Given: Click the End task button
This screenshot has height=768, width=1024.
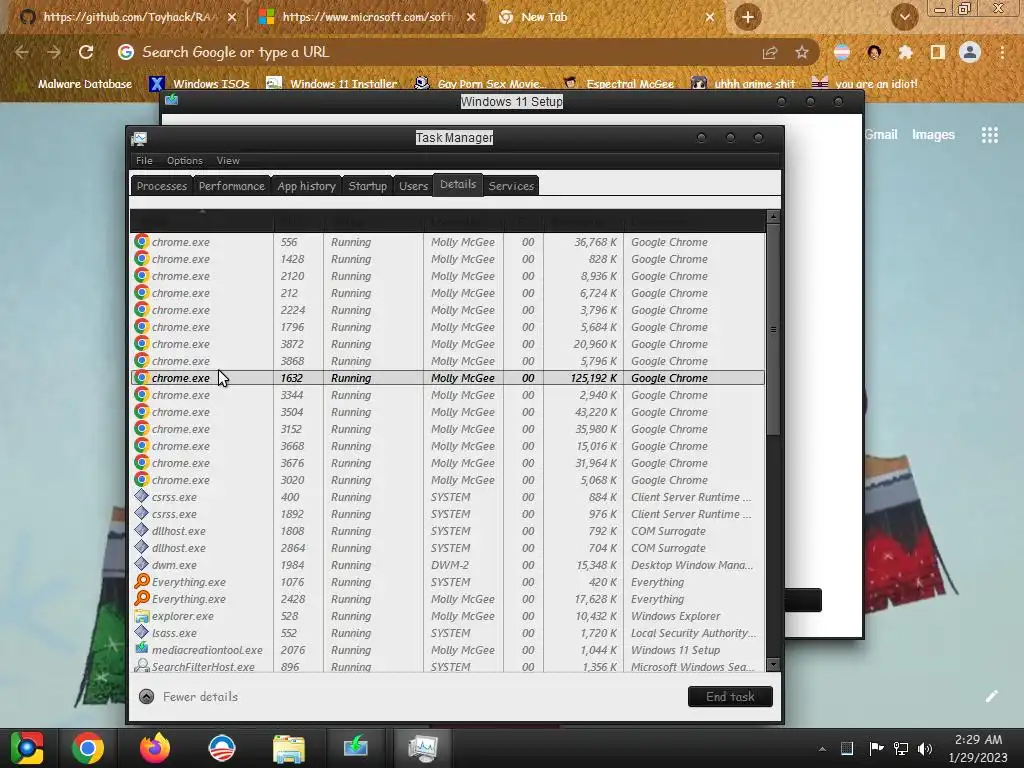Looking at the screenshot, I should tap(730, 697).
